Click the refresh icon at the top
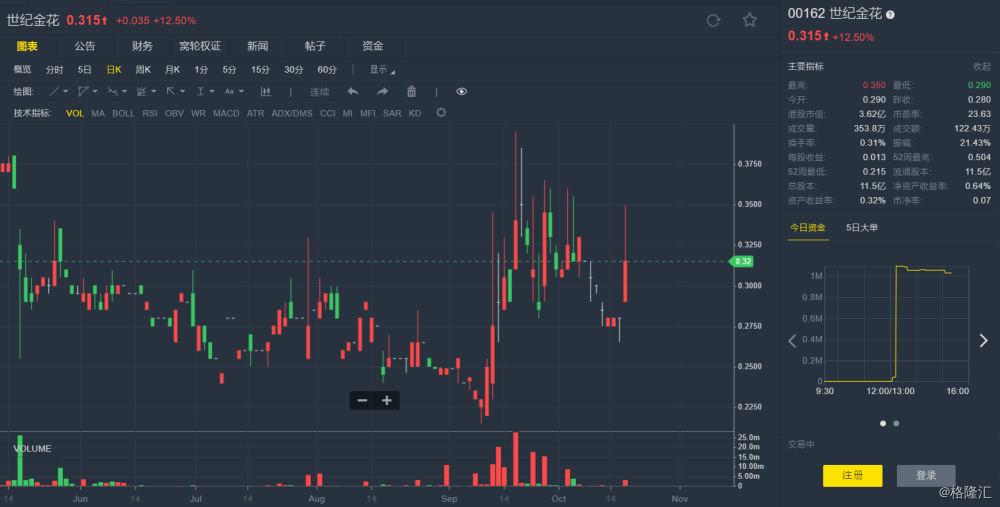The image size is (1000, 507). (x=713, y=20)
